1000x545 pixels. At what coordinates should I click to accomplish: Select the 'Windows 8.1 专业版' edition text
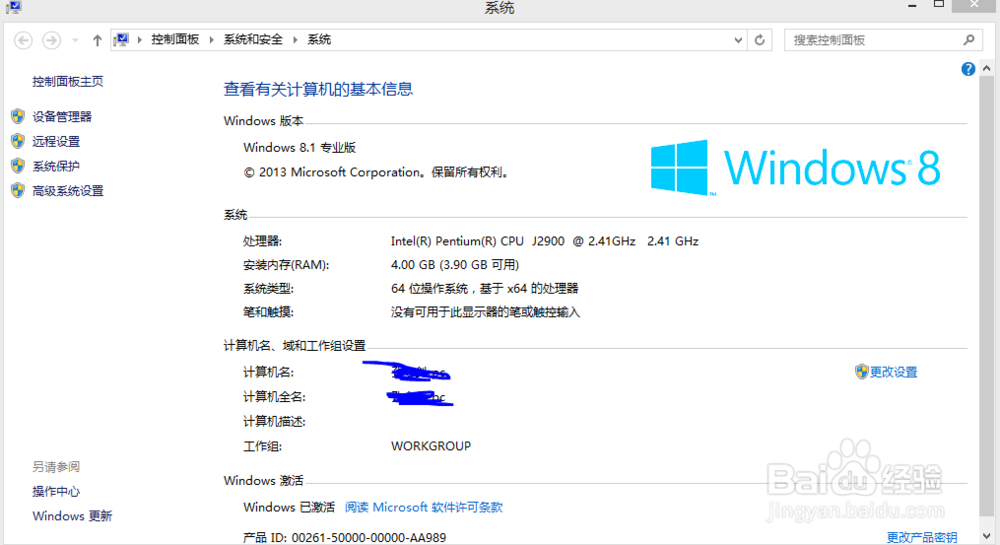299,147
